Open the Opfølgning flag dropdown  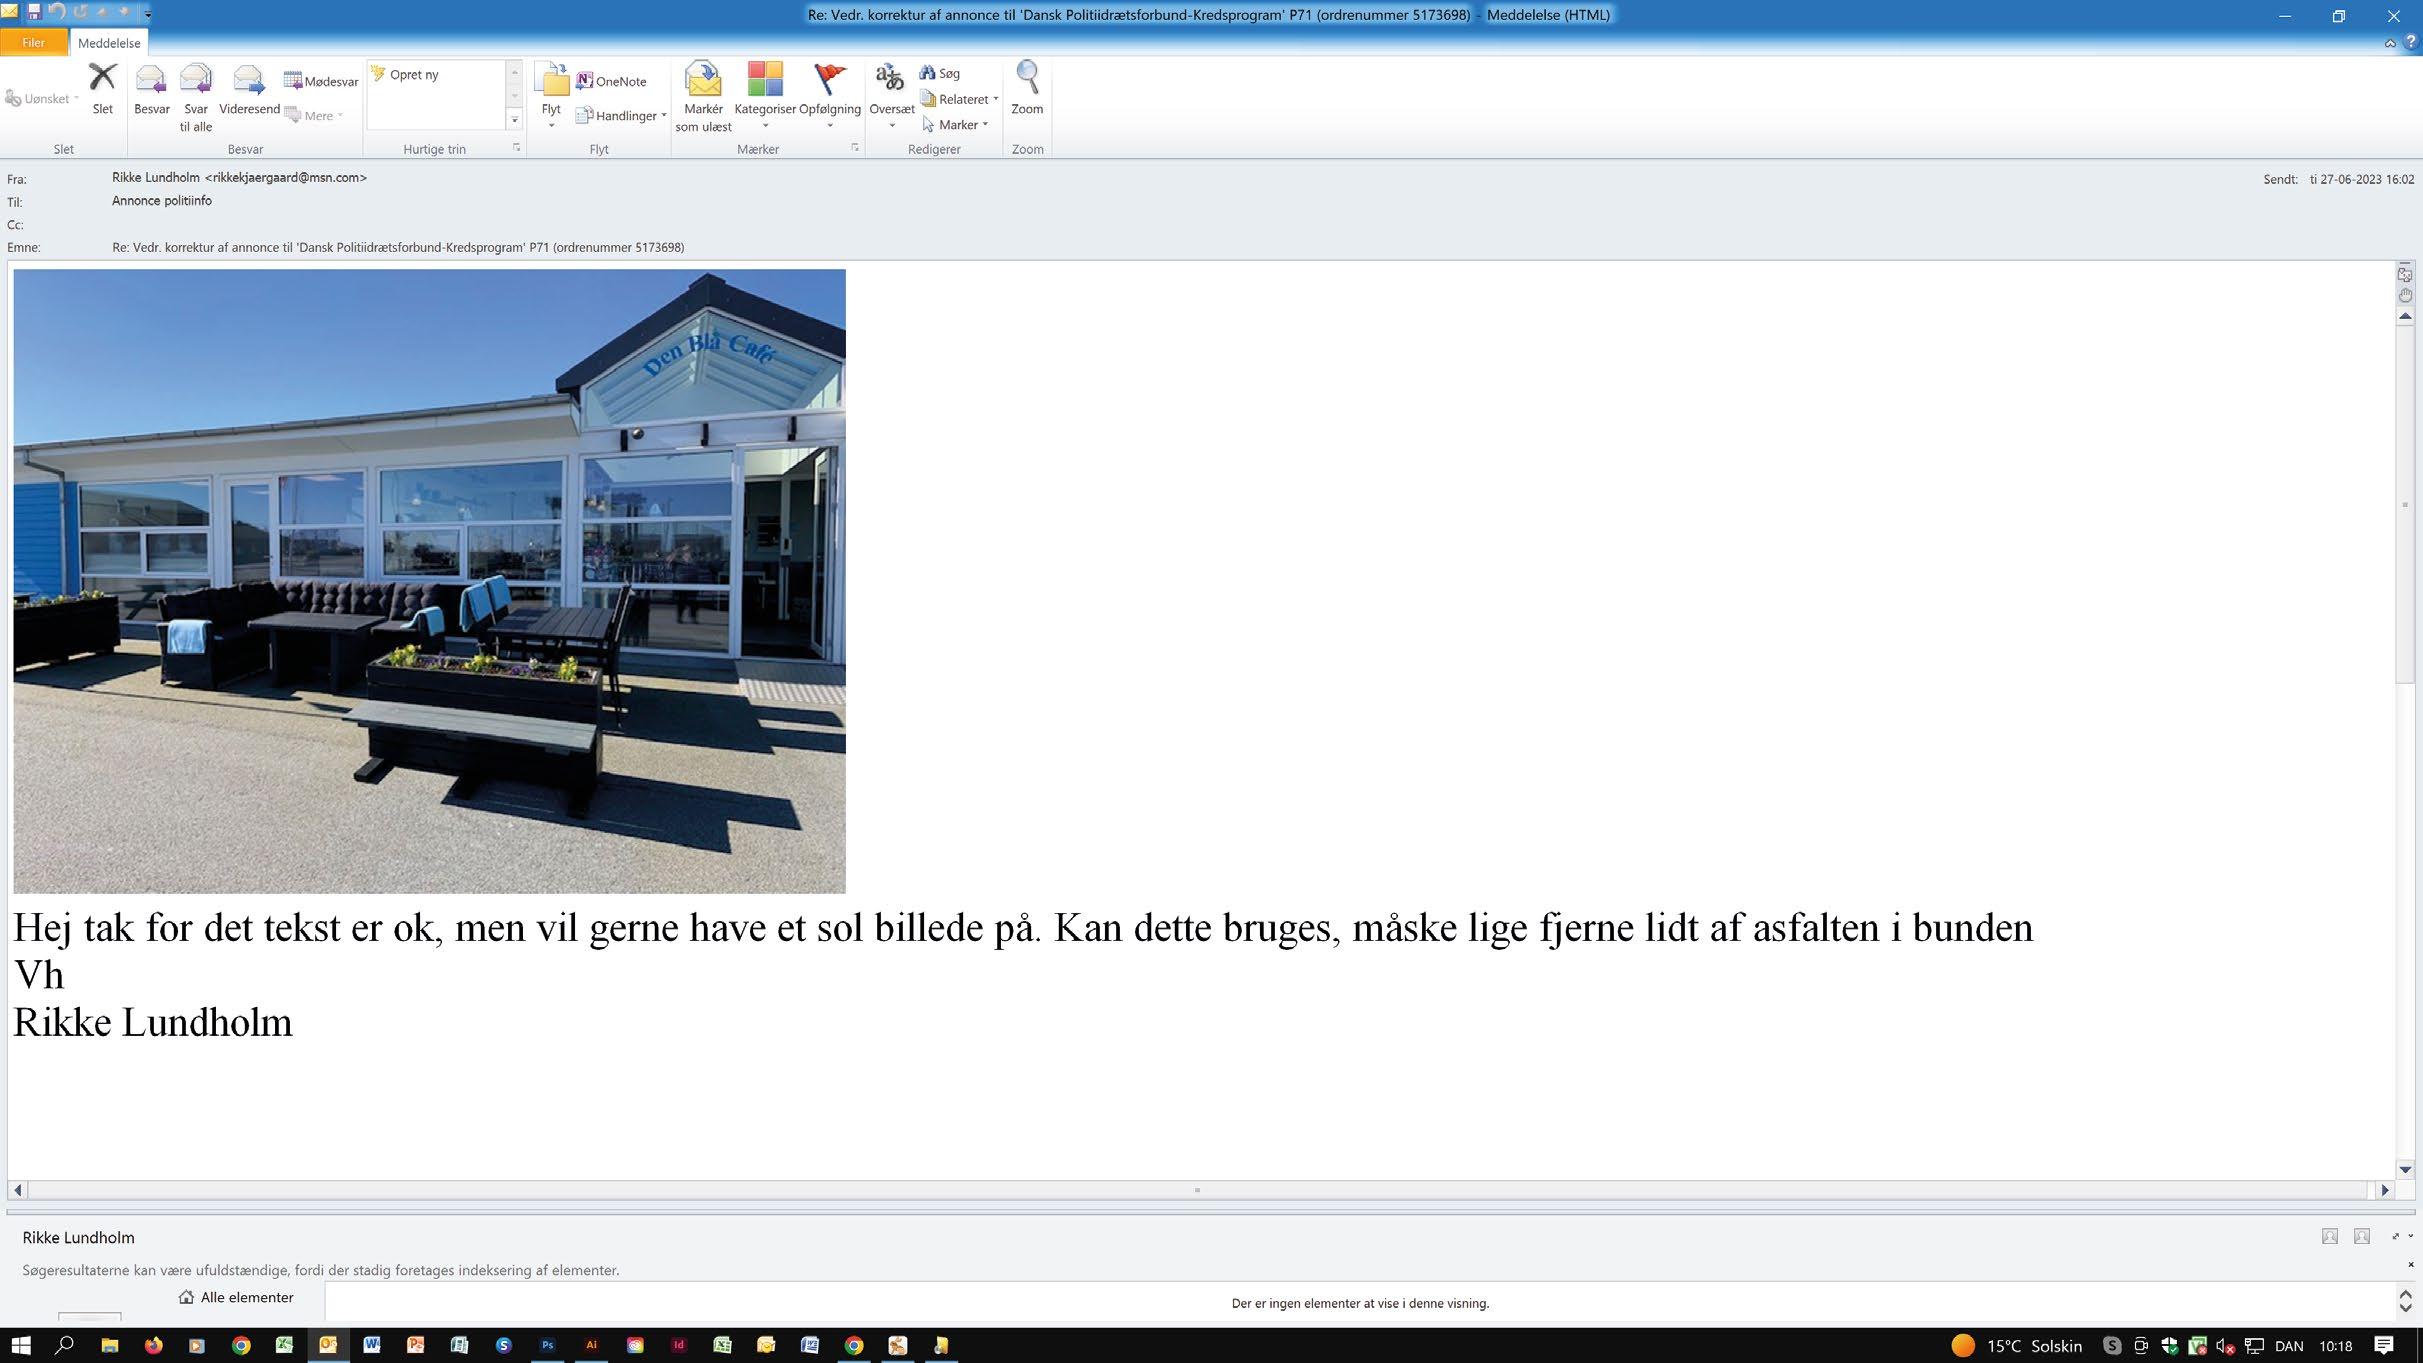pos(830,126)
